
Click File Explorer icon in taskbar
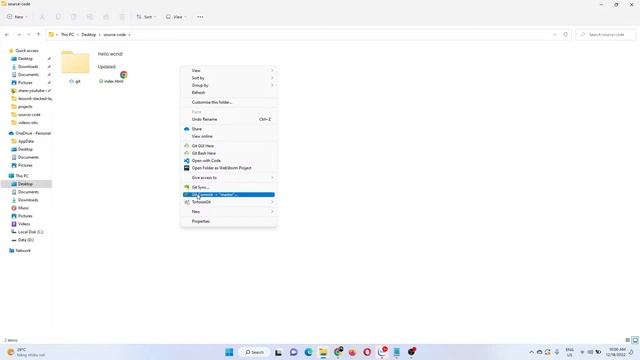click(323, 352)
